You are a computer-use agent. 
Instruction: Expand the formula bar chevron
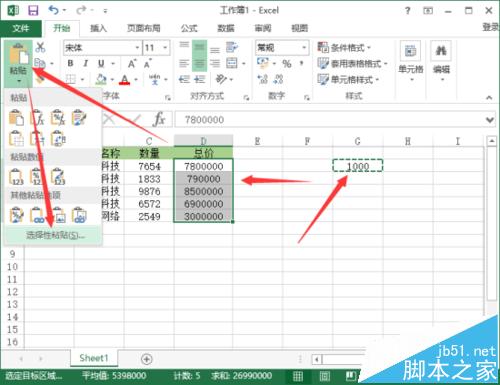click(x=490, y=119)
